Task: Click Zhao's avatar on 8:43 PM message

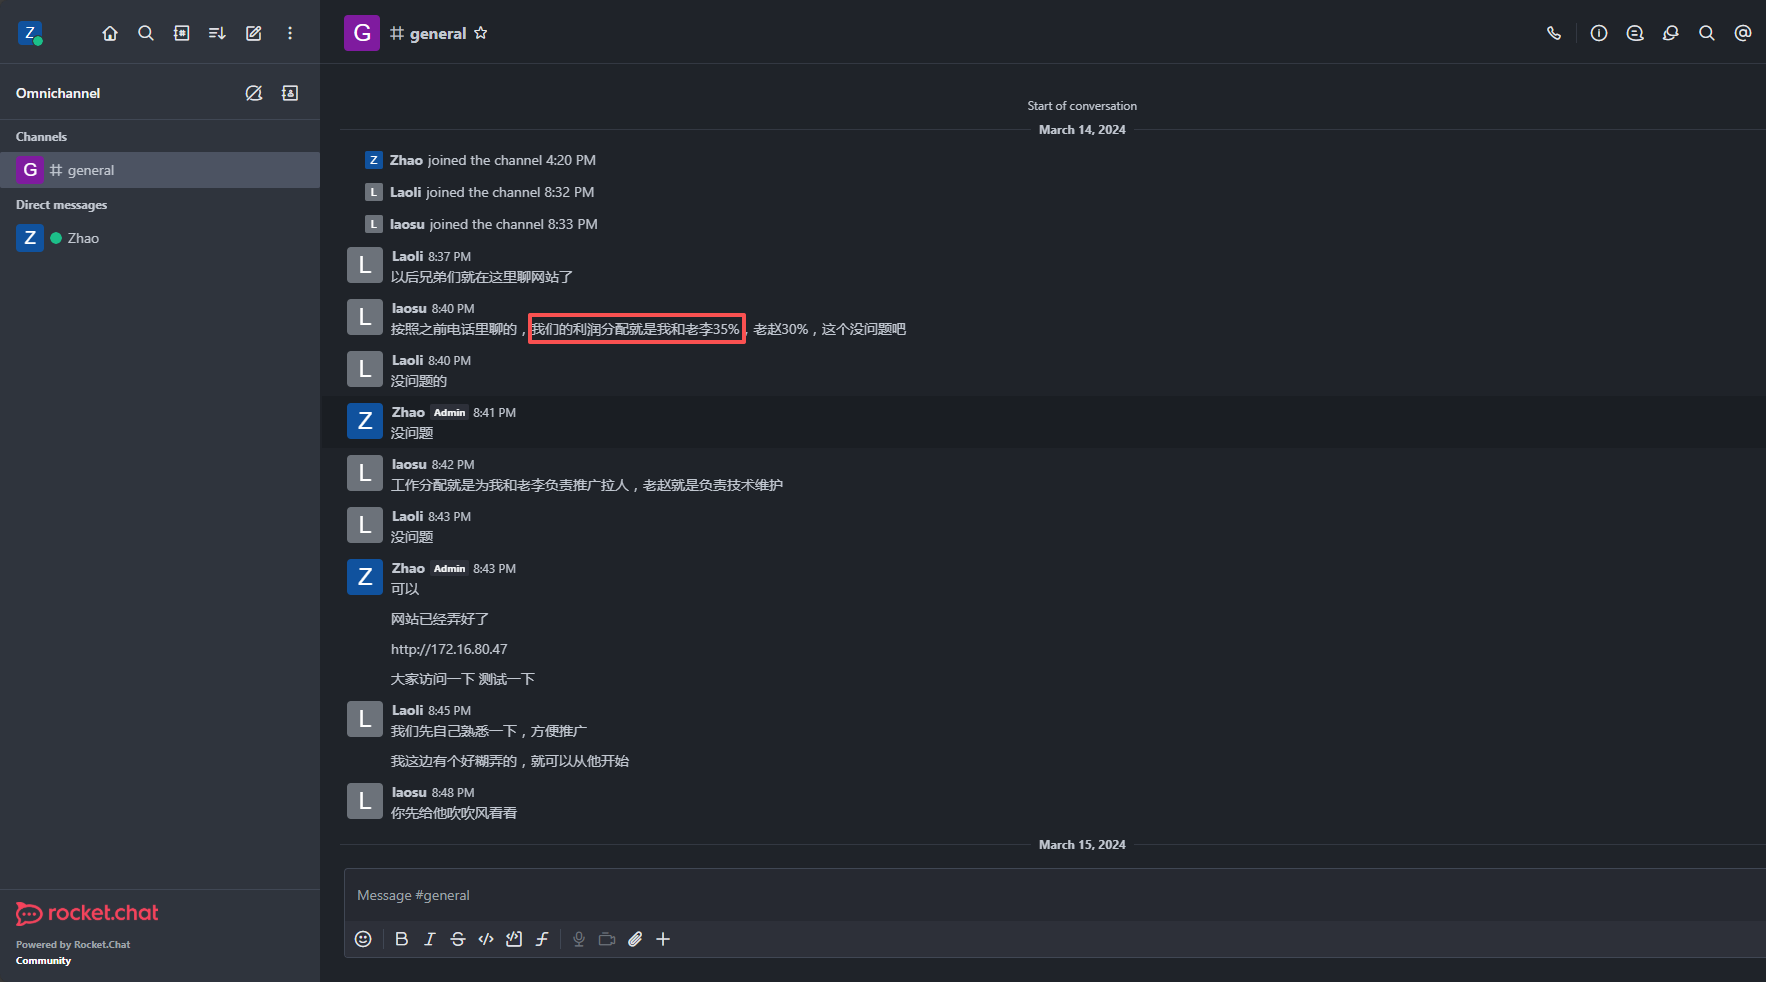Action: (x=365, y=577)
